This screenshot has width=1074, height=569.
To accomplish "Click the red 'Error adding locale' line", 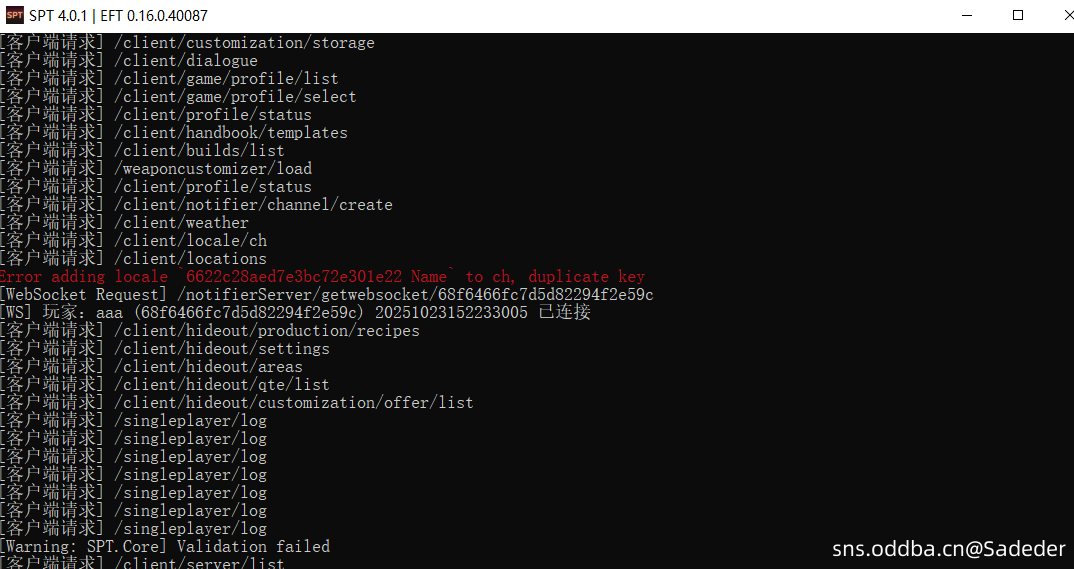I will [x=322, y=277].
